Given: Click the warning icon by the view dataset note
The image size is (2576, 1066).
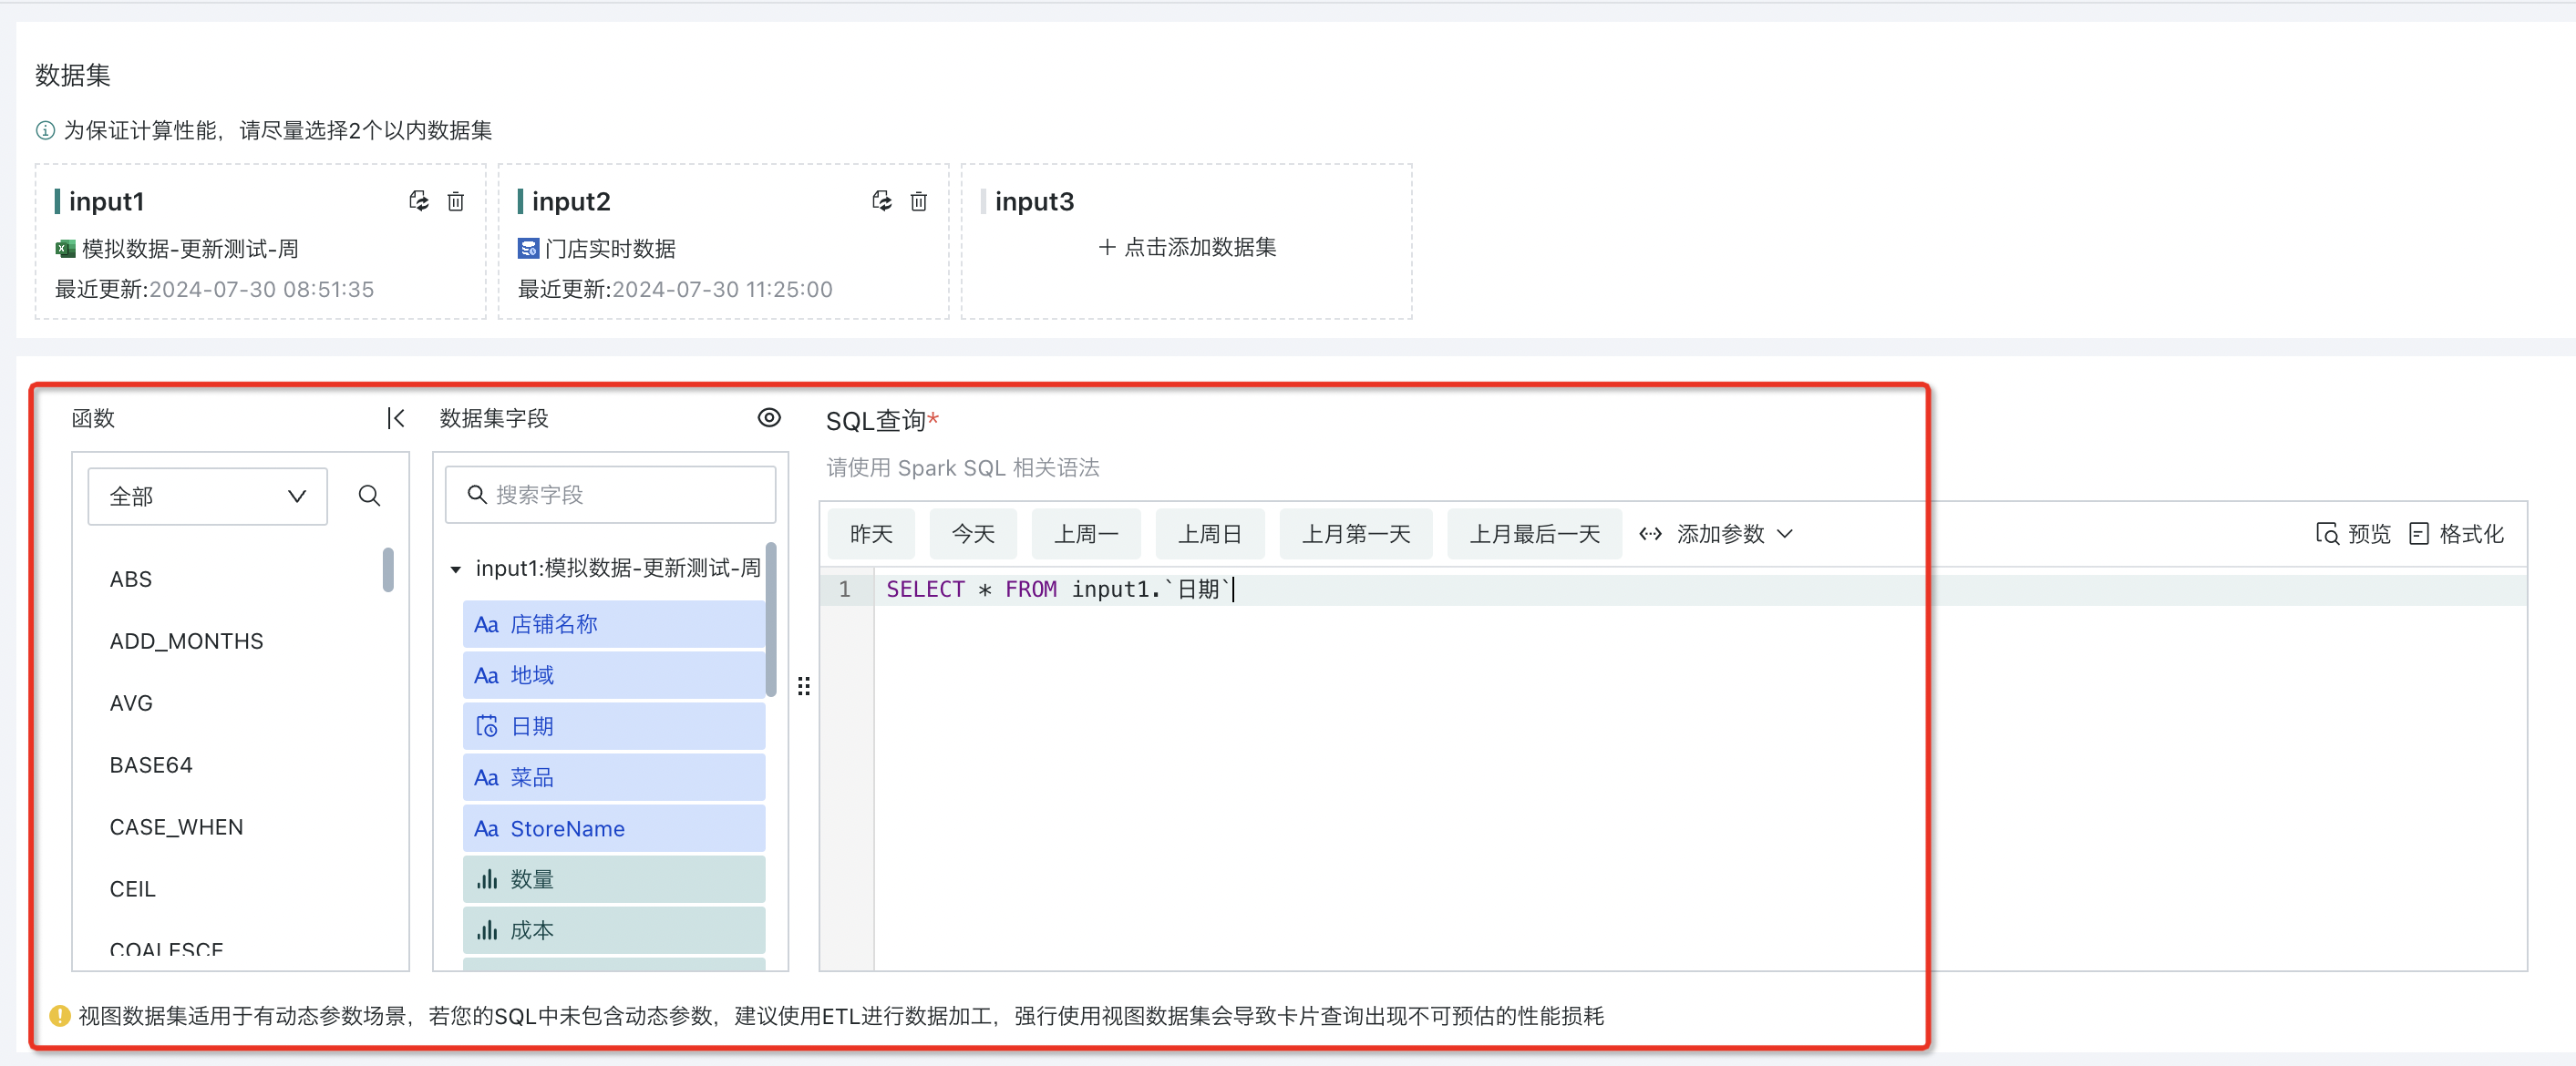Looking at the screenshot, I should (60, 1016).
